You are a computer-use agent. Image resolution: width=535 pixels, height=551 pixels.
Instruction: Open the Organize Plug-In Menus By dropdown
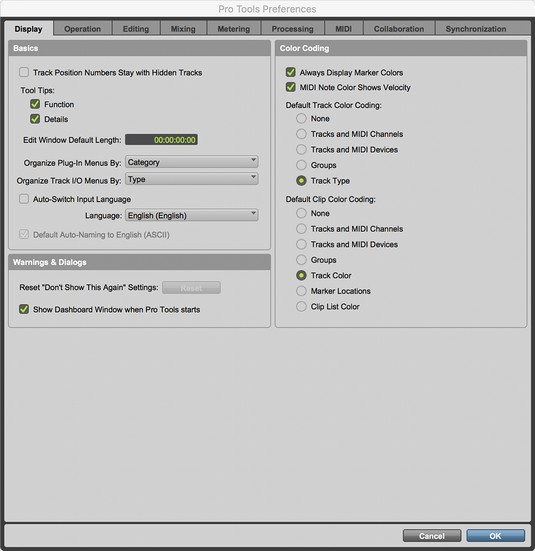[192, 162]
